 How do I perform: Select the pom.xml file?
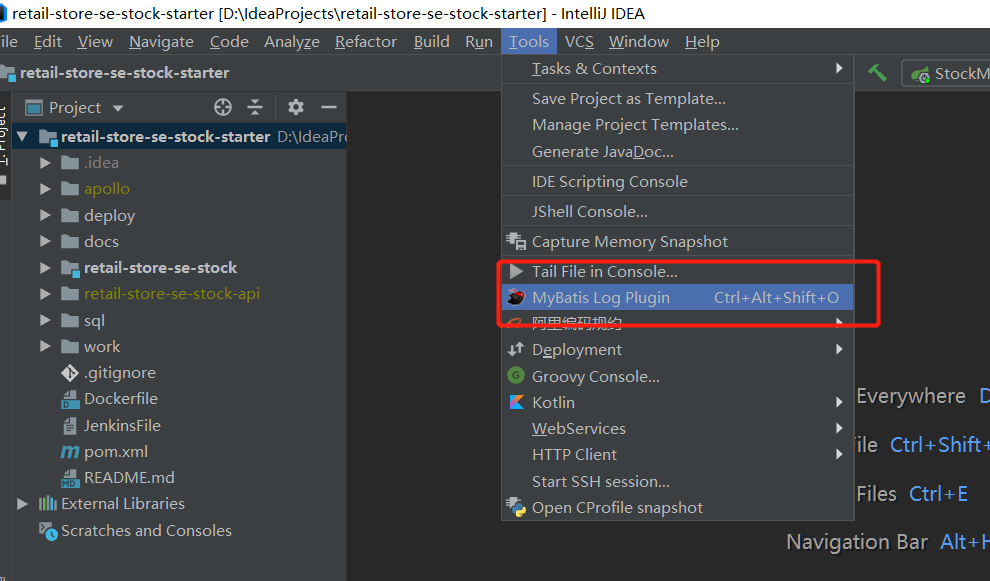click(116, 452)
